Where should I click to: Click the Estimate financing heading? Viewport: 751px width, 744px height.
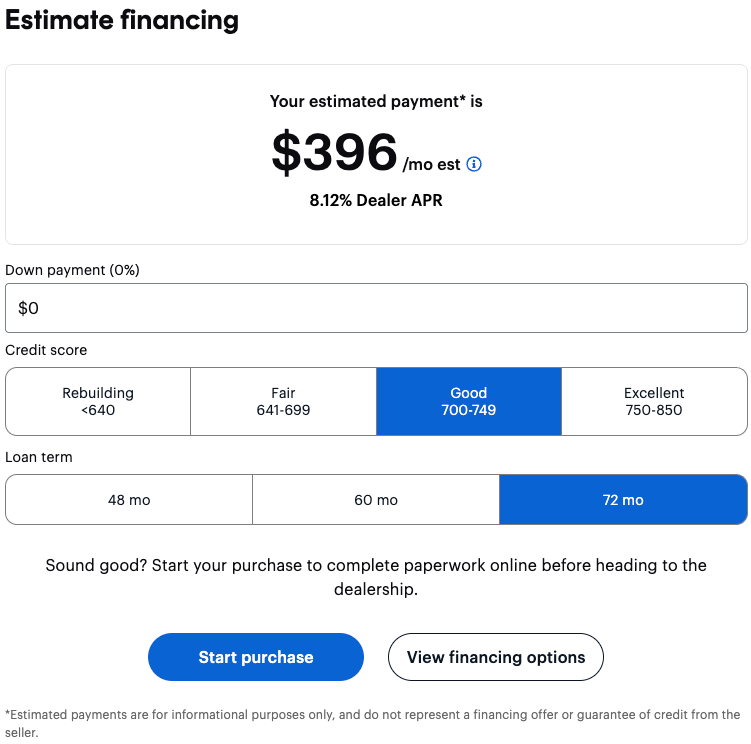pyautogui.click(x=122, y=20)
